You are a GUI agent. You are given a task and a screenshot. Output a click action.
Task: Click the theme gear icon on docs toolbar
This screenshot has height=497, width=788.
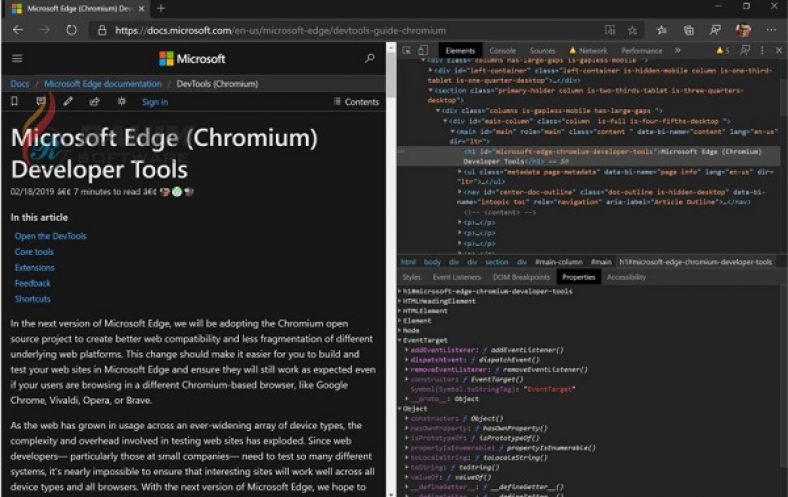tap(122, 102)
